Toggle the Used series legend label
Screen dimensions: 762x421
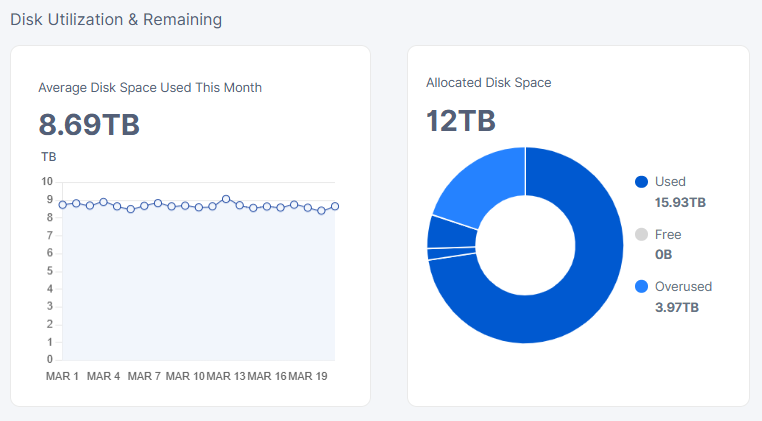[x=670, y=182]
